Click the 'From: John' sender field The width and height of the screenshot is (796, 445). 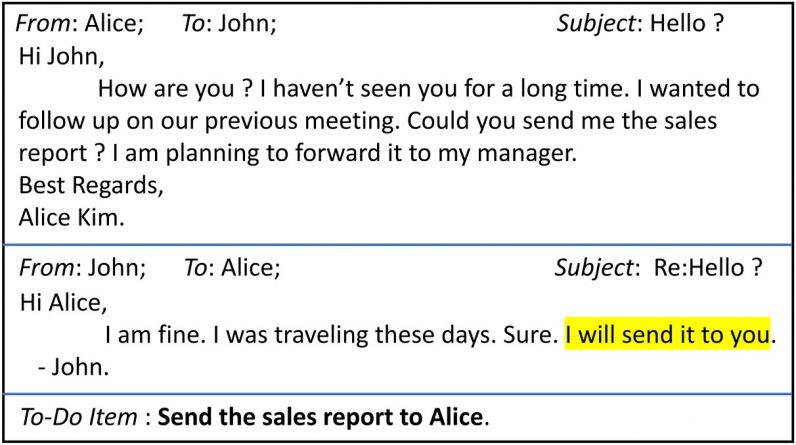point(82,267)
